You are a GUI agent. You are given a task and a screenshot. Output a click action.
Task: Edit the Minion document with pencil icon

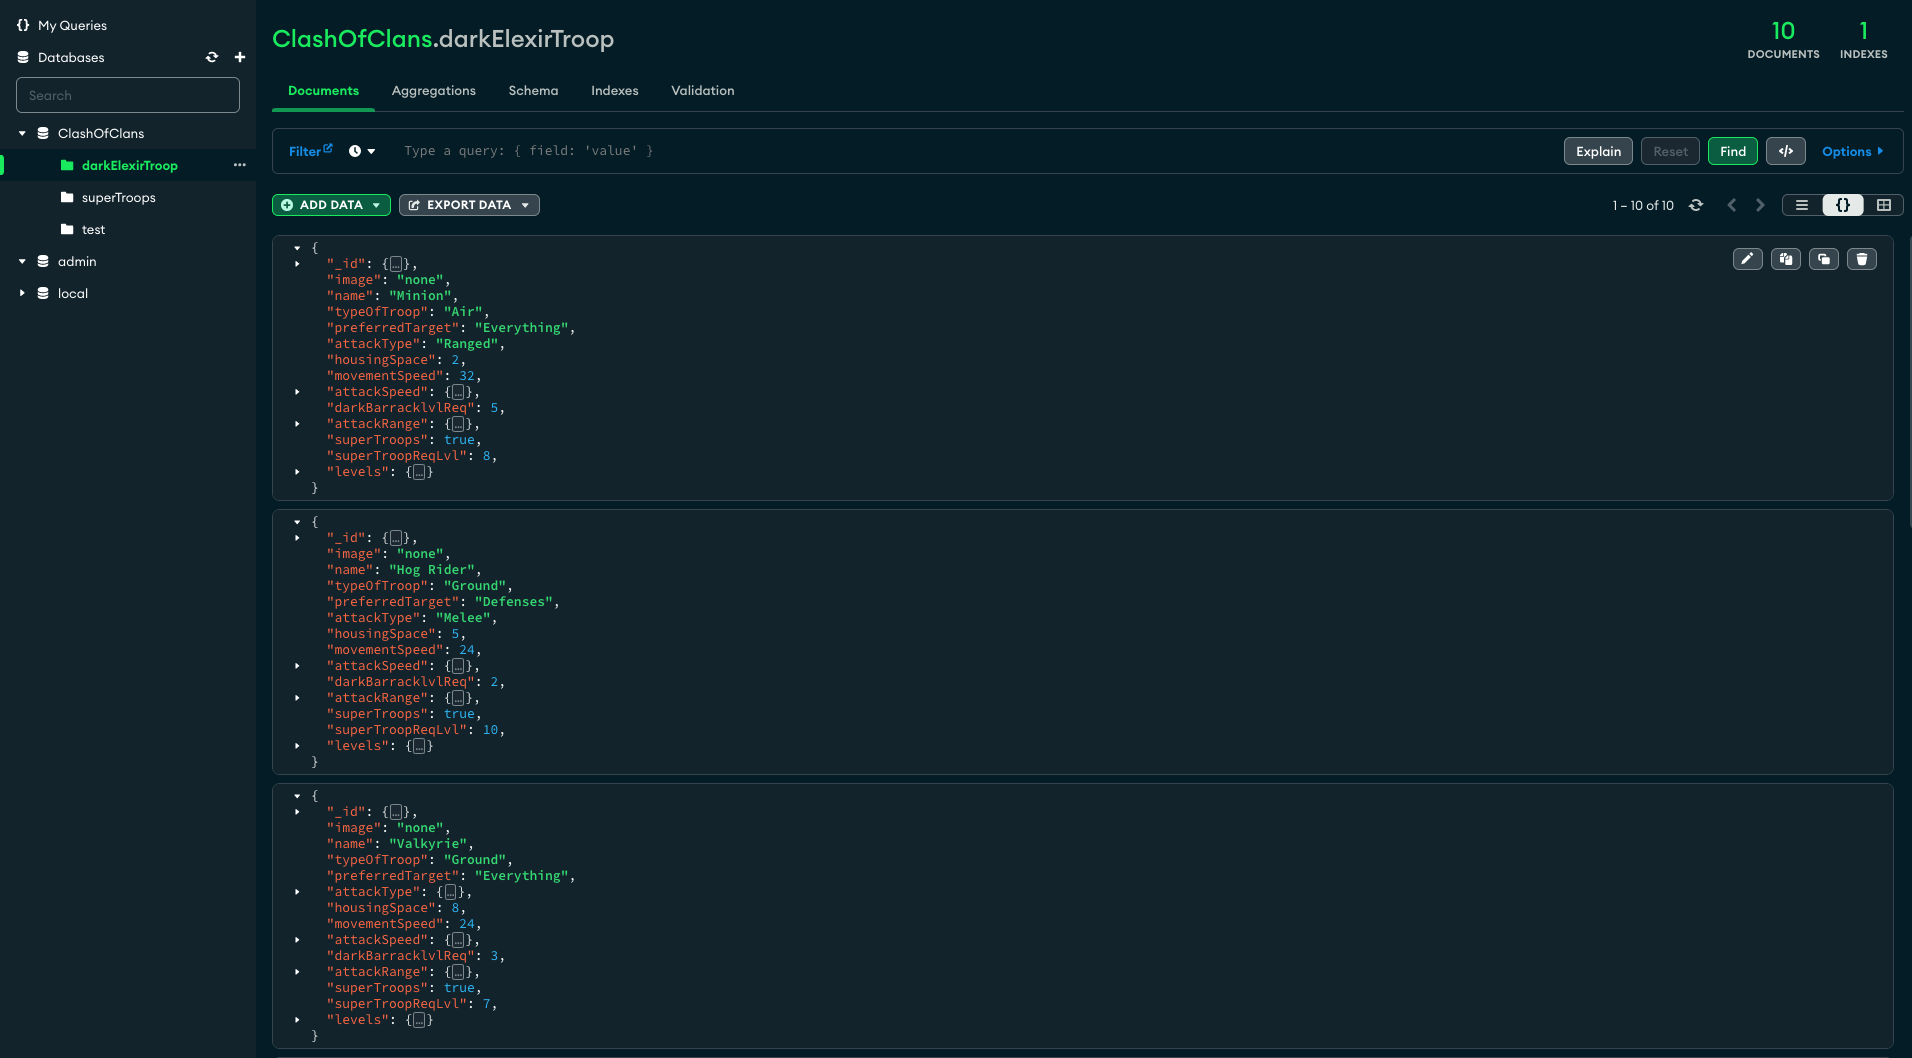pos(1747,259)
